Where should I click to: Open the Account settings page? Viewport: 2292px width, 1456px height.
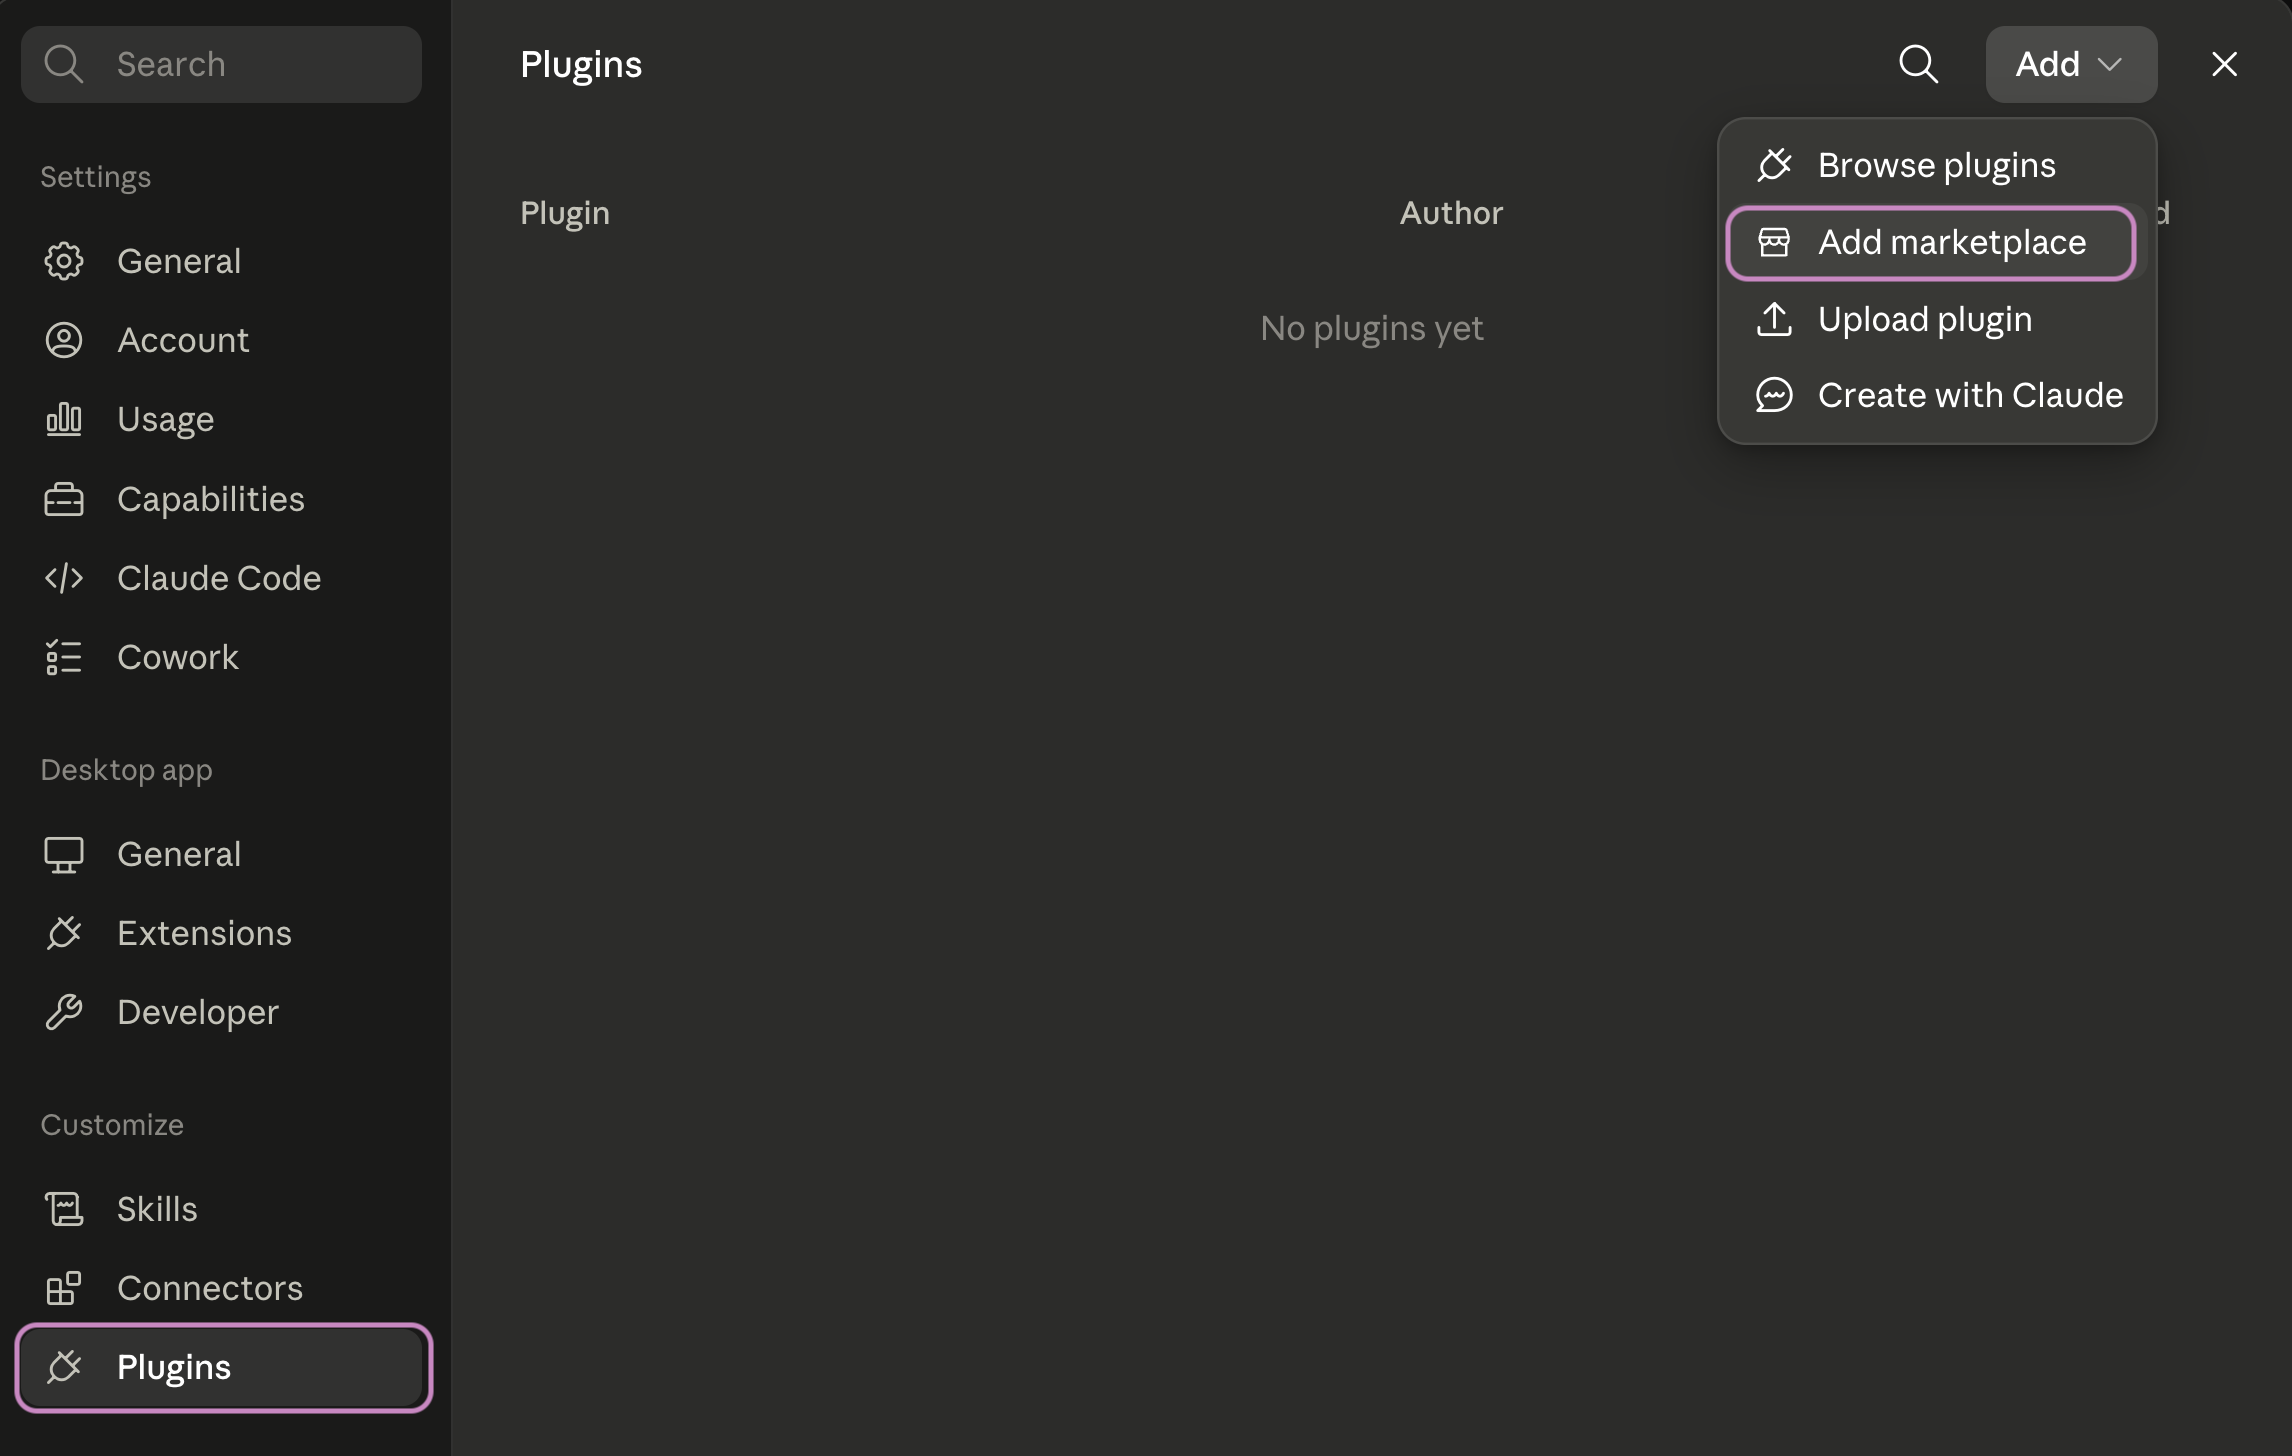coord(221,340)
